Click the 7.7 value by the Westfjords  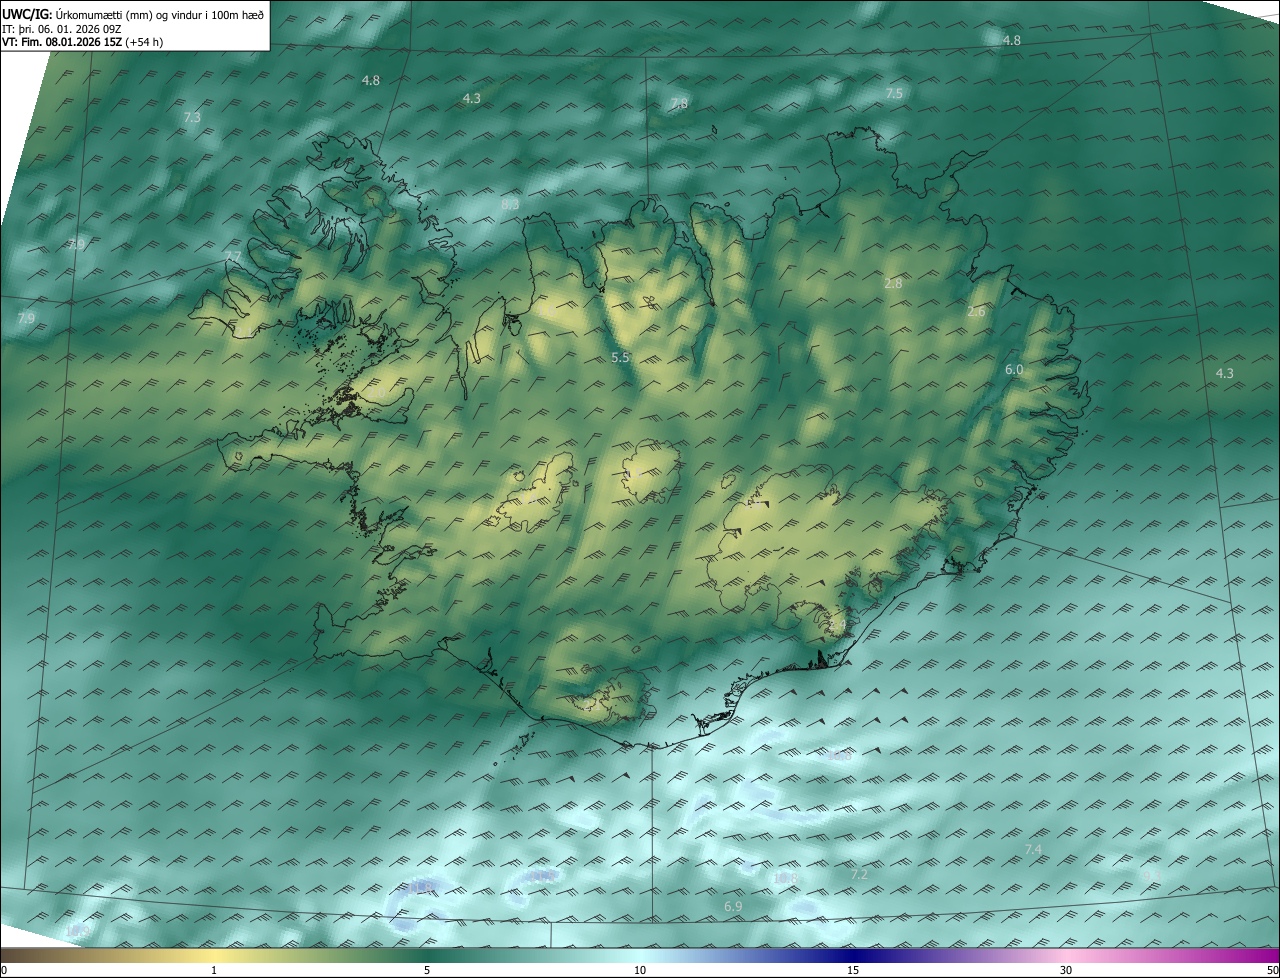(232, 258)
